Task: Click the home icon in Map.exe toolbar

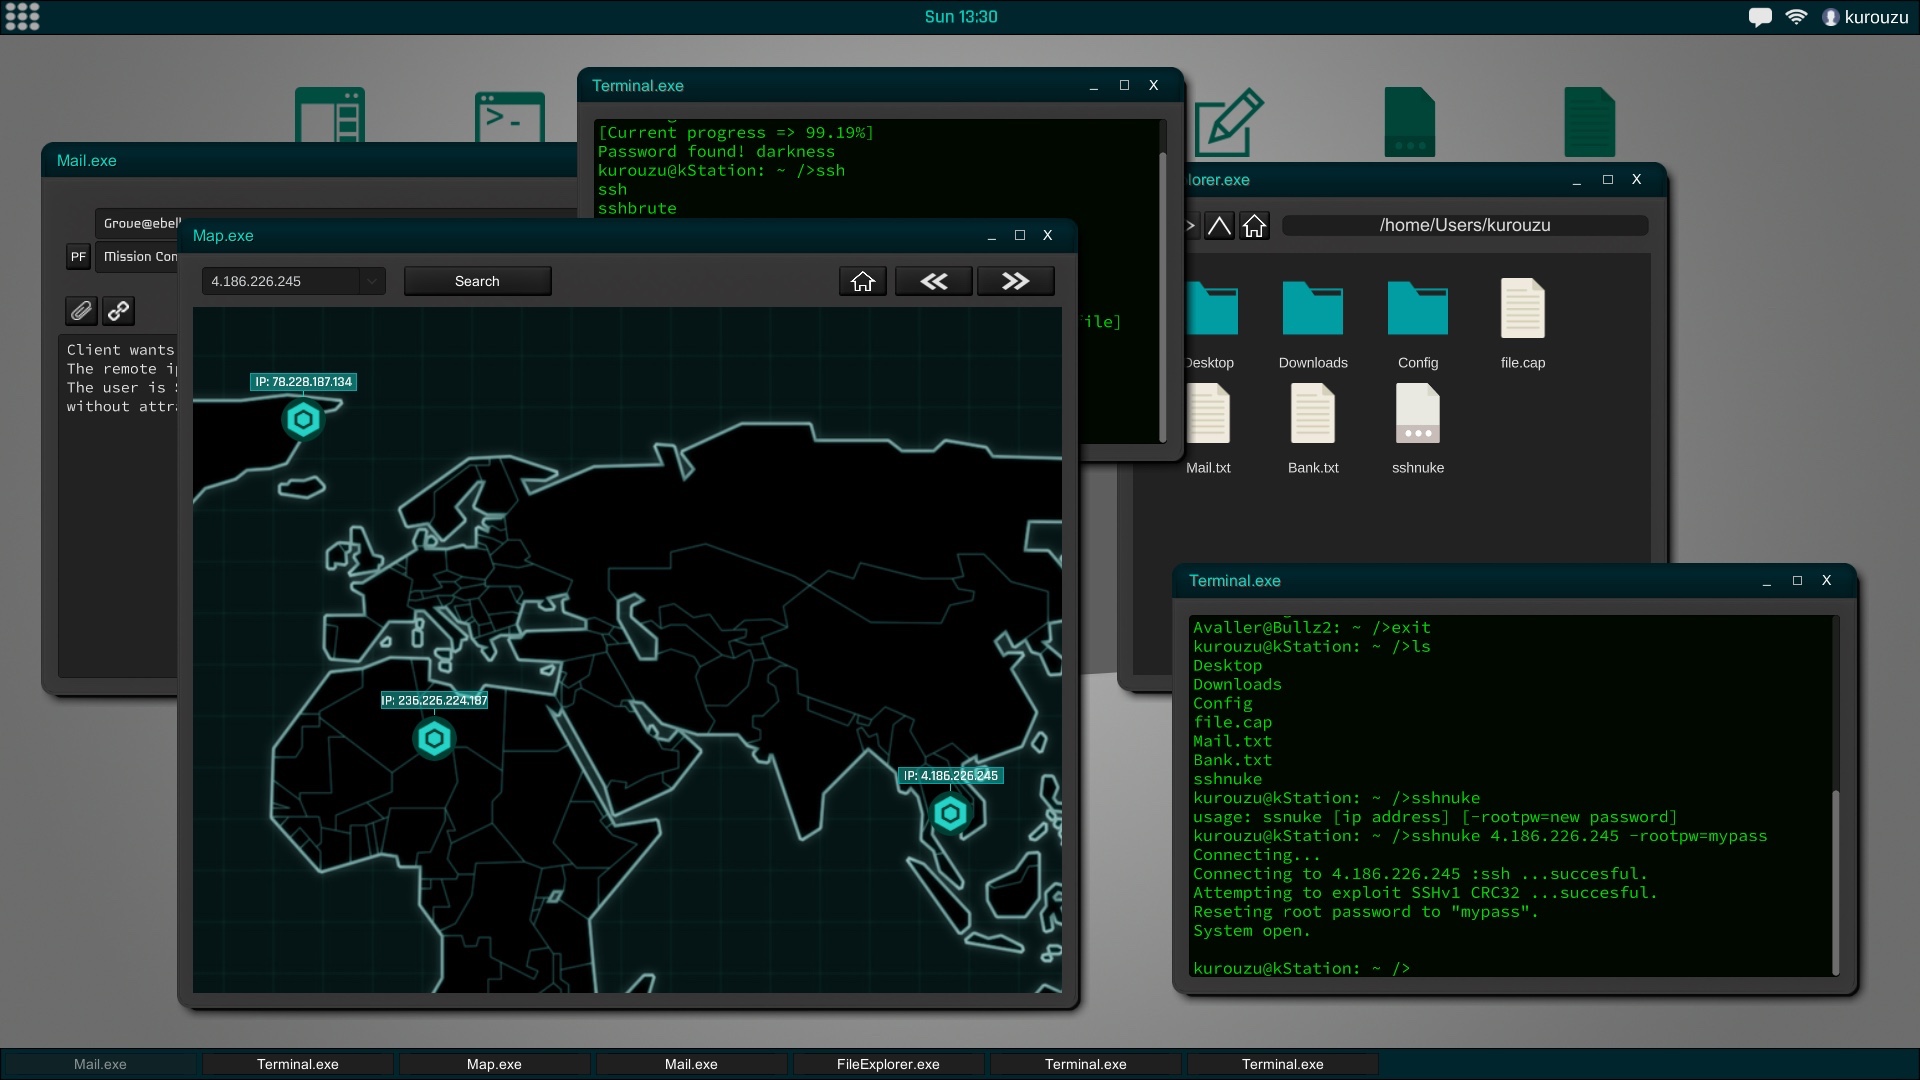Action: (x=862, y=280)
